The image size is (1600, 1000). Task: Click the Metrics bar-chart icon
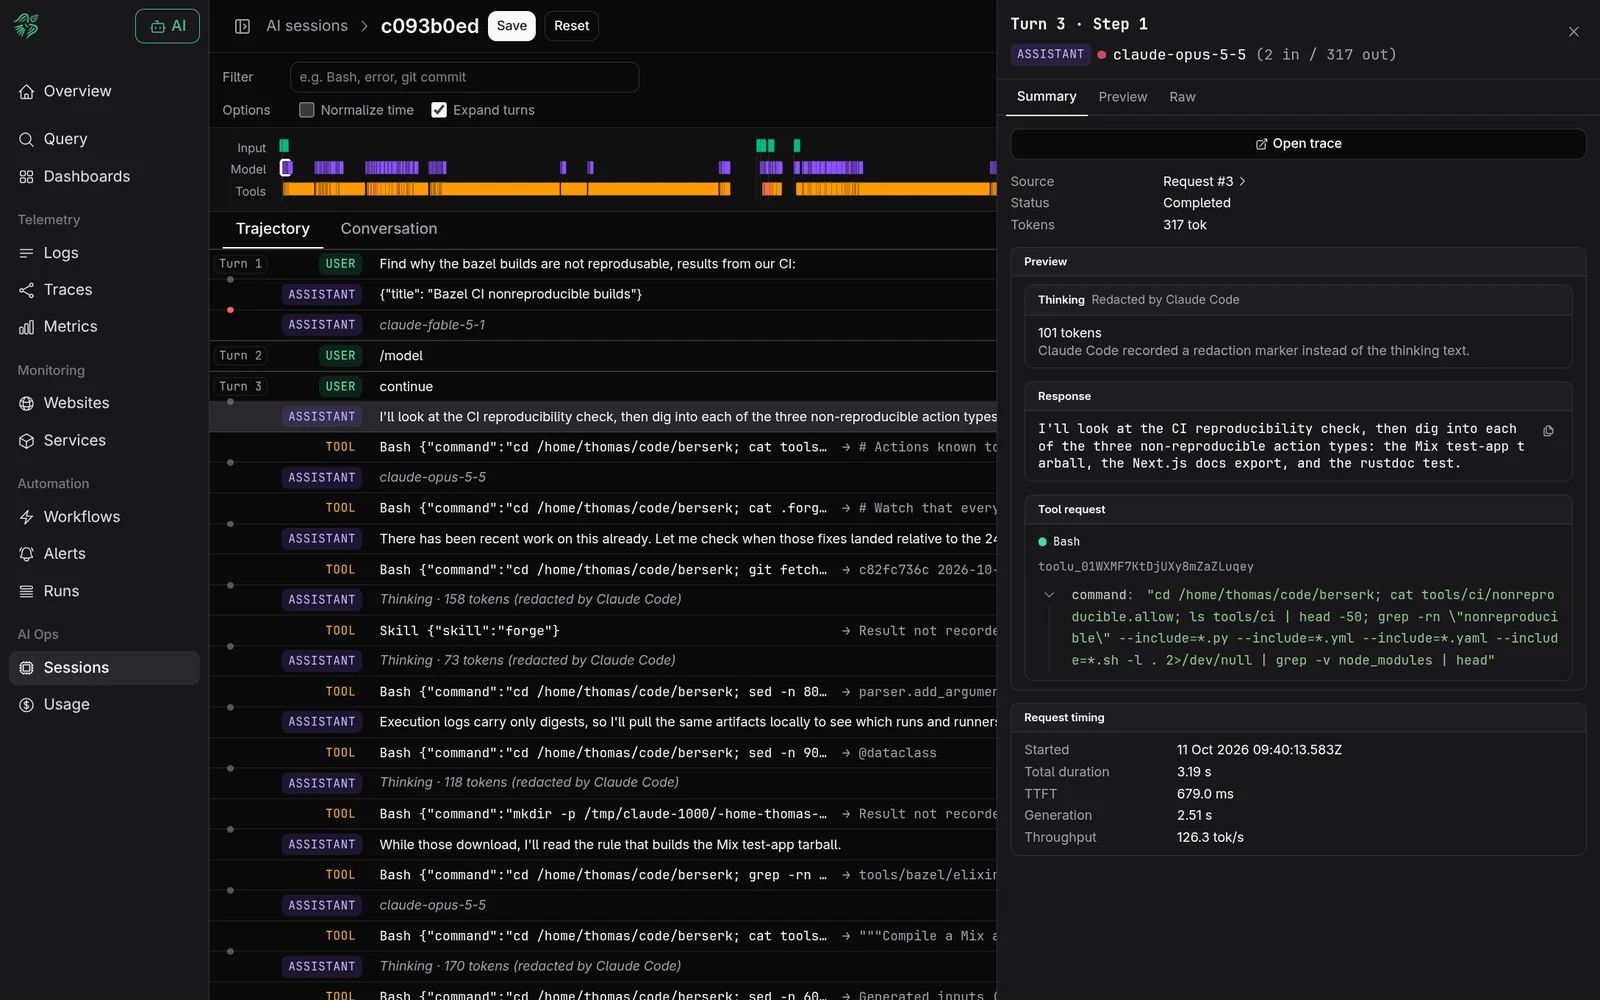[x=27, y=327]
